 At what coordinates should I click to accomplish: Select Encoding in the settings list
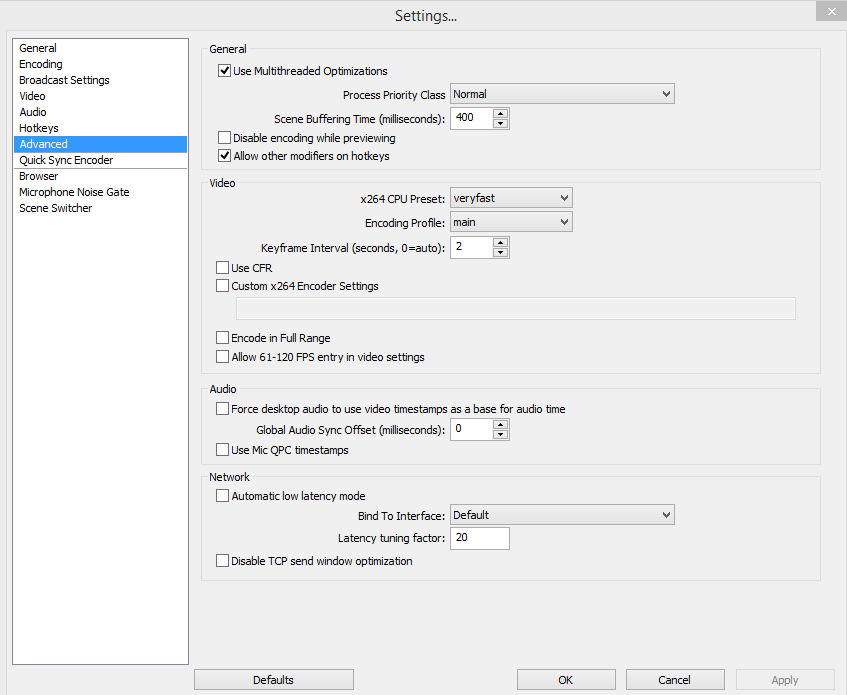41,64
